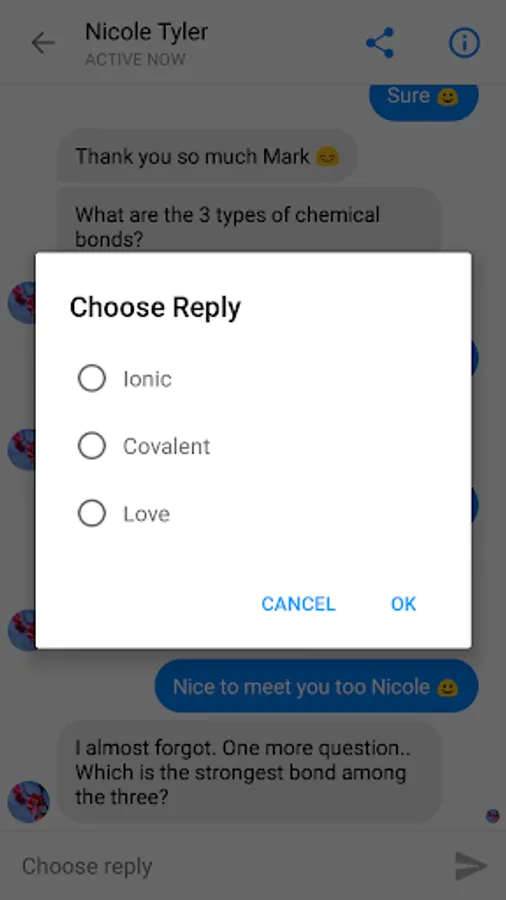
Task: Tap the Choose reply input field
Action: pos(229,866)
